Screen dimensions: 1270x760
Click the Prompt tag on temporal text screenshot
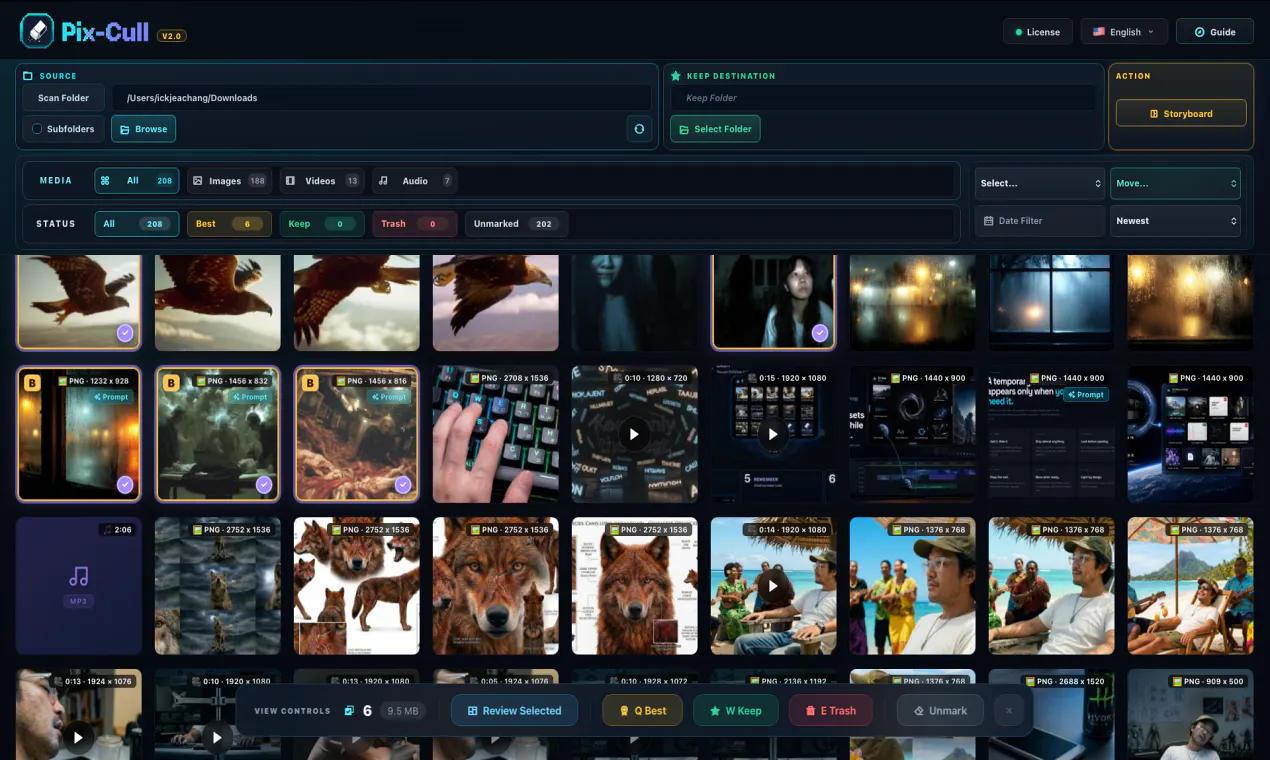click(x=1085, y=395)
